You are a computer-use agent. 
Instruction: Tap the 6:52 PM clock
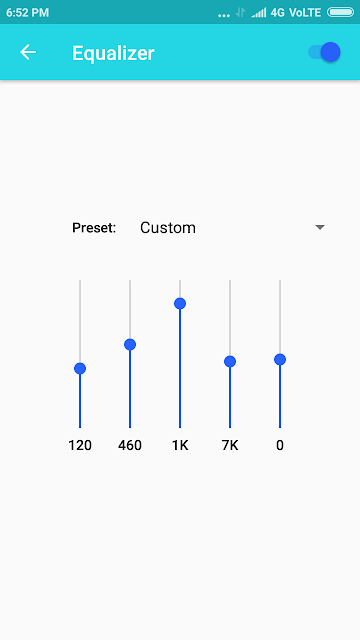point(27,13)
